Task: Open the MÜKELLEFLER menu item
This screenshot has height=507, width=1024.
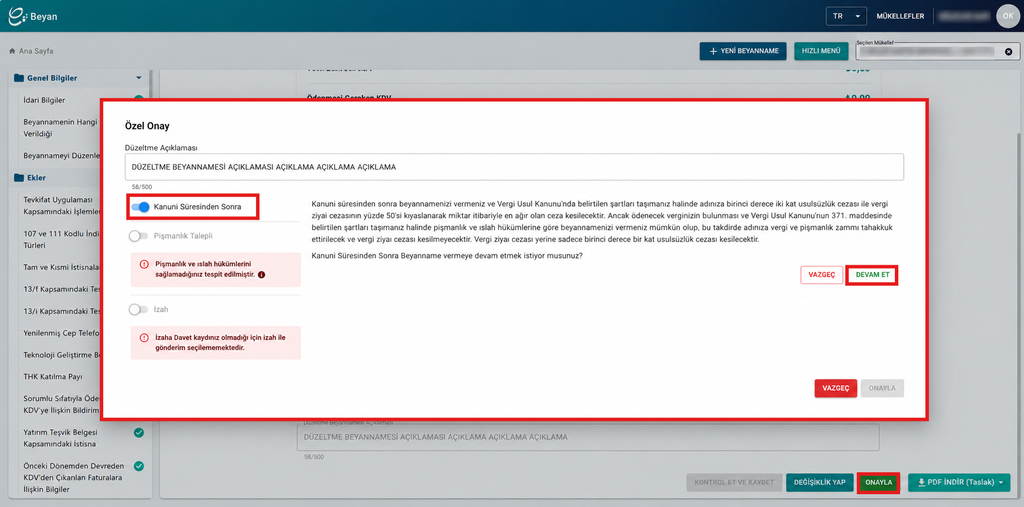Action: tap(900, 16)
